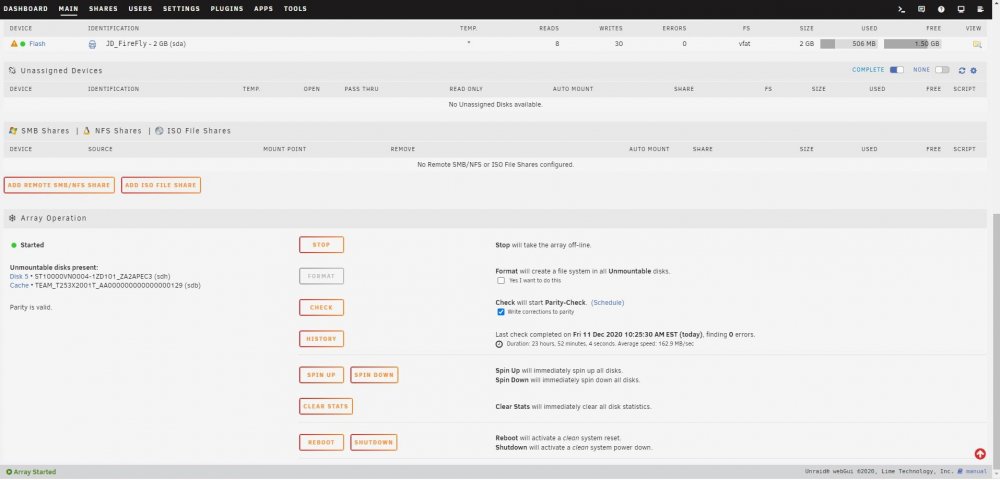Click the vfat filesystem cell
Screen dimensions: 1000x480
744,44
